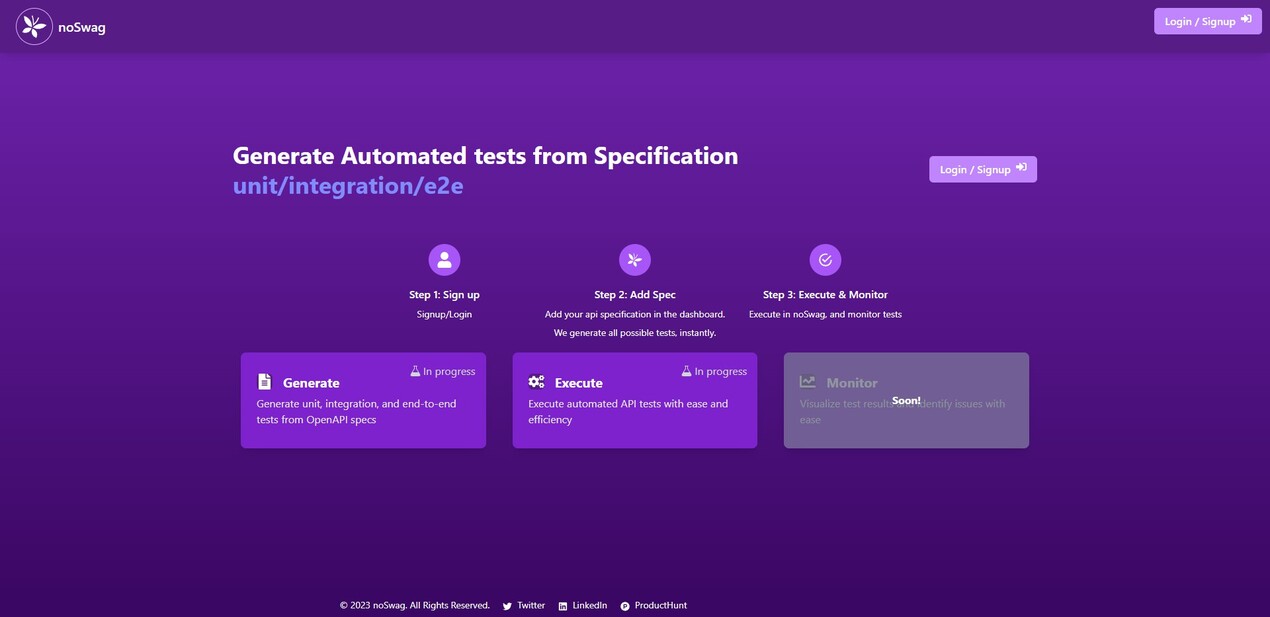Click the flask icon on Execute card

[x=687, y=371]
